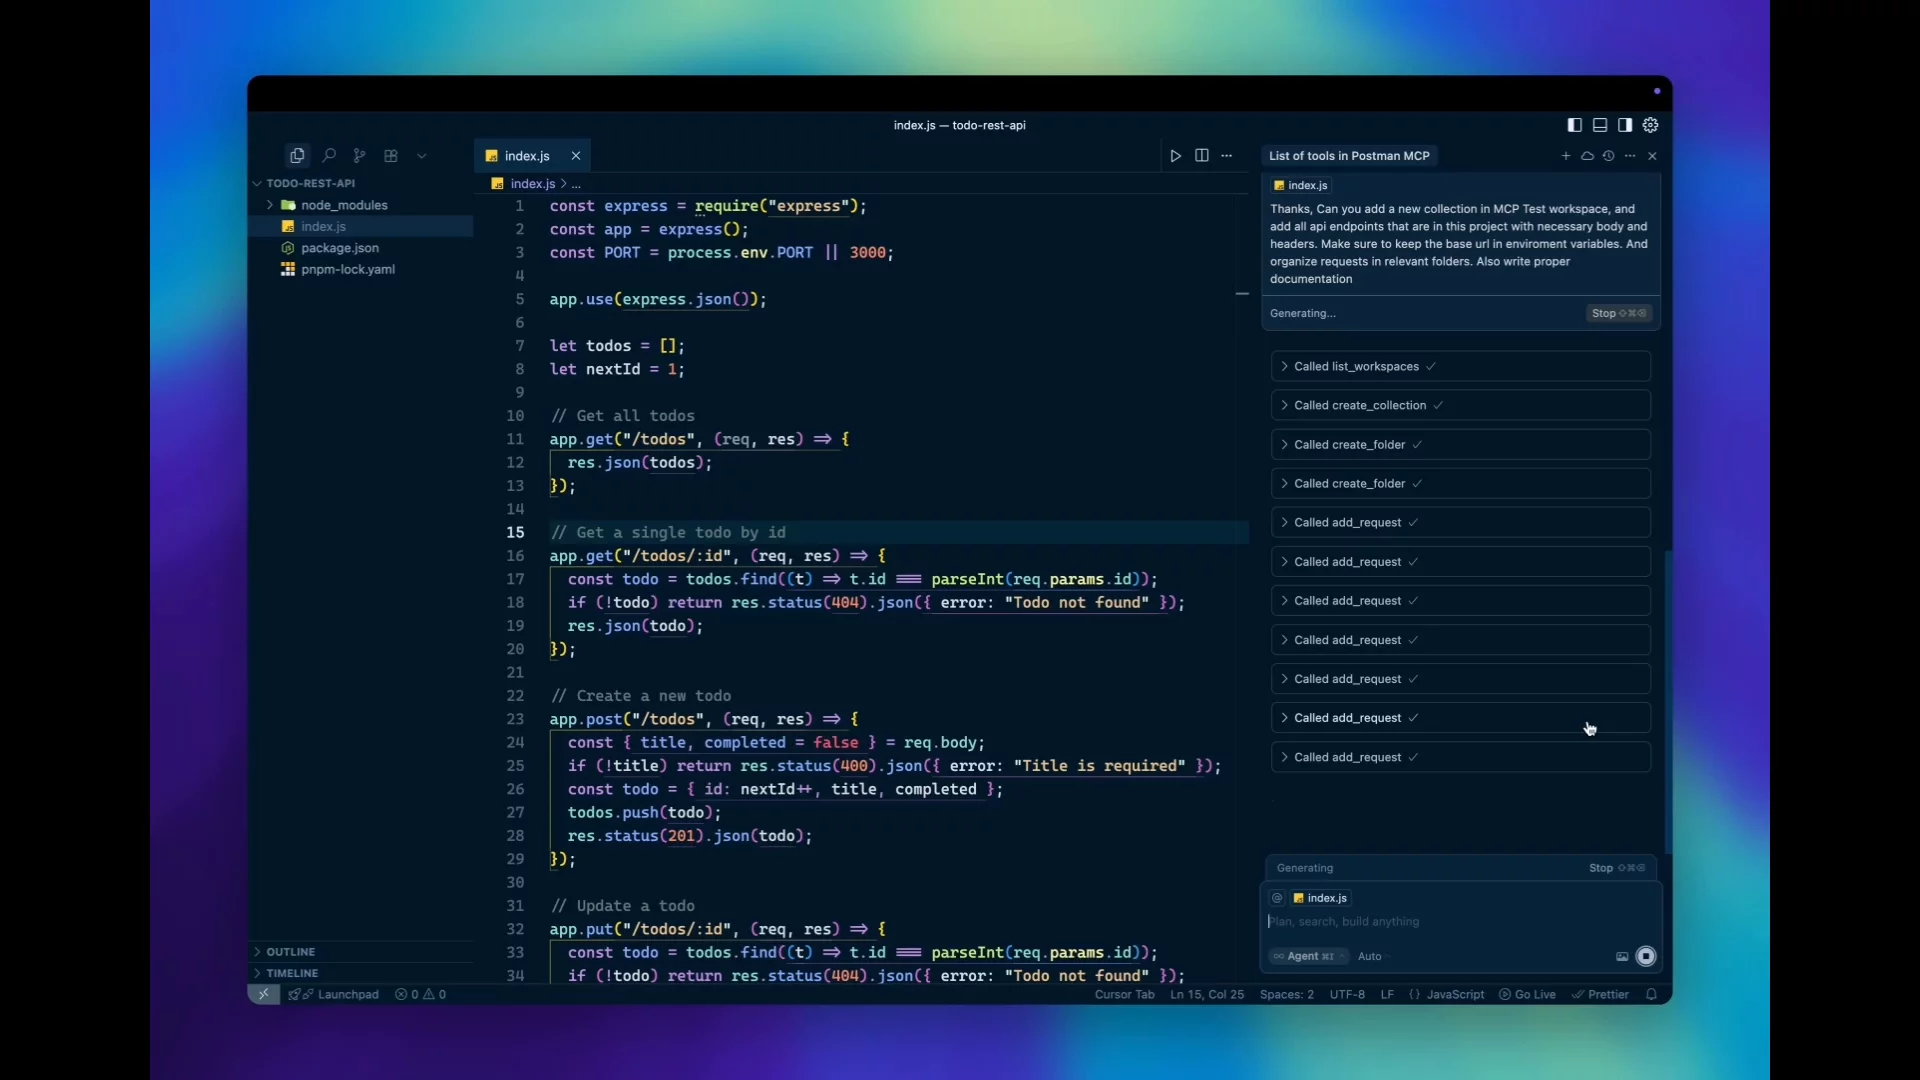Start a new chat with plus icon
The image size is (1920, 1080).
pyautogui.click(x=1566, y=156)
